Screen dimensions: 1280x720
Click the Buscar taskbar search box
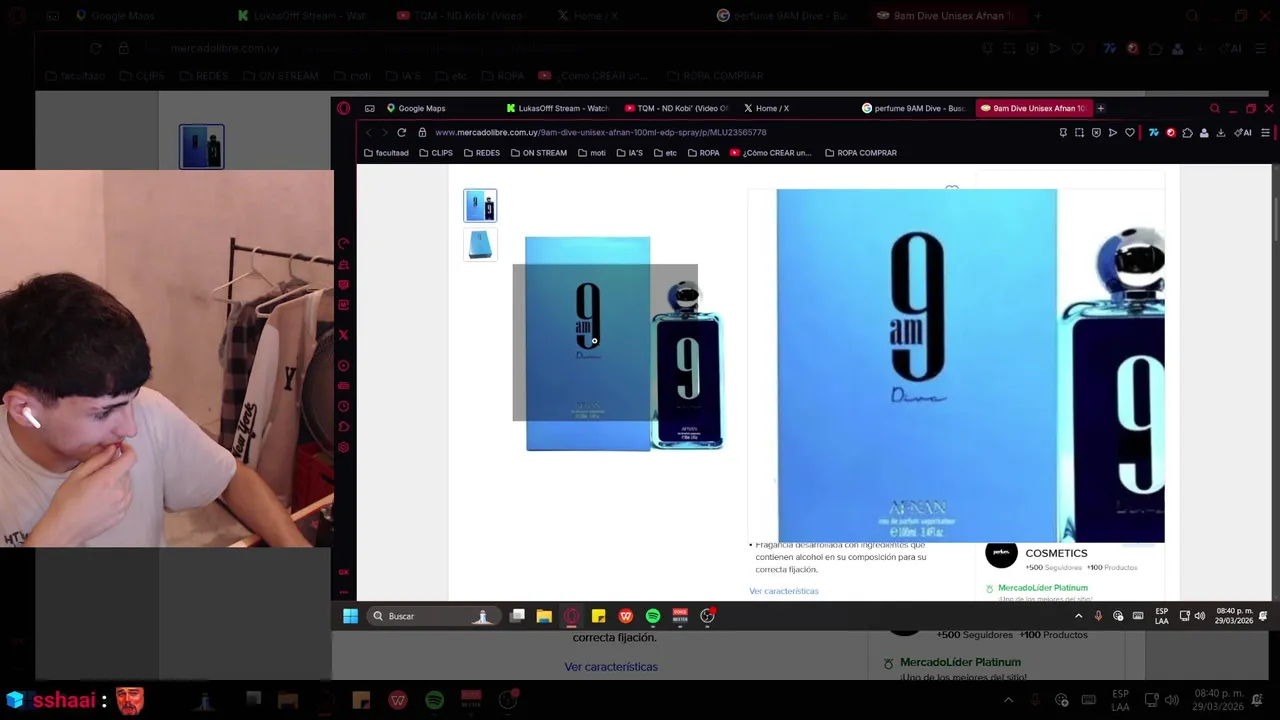point(434,616)
